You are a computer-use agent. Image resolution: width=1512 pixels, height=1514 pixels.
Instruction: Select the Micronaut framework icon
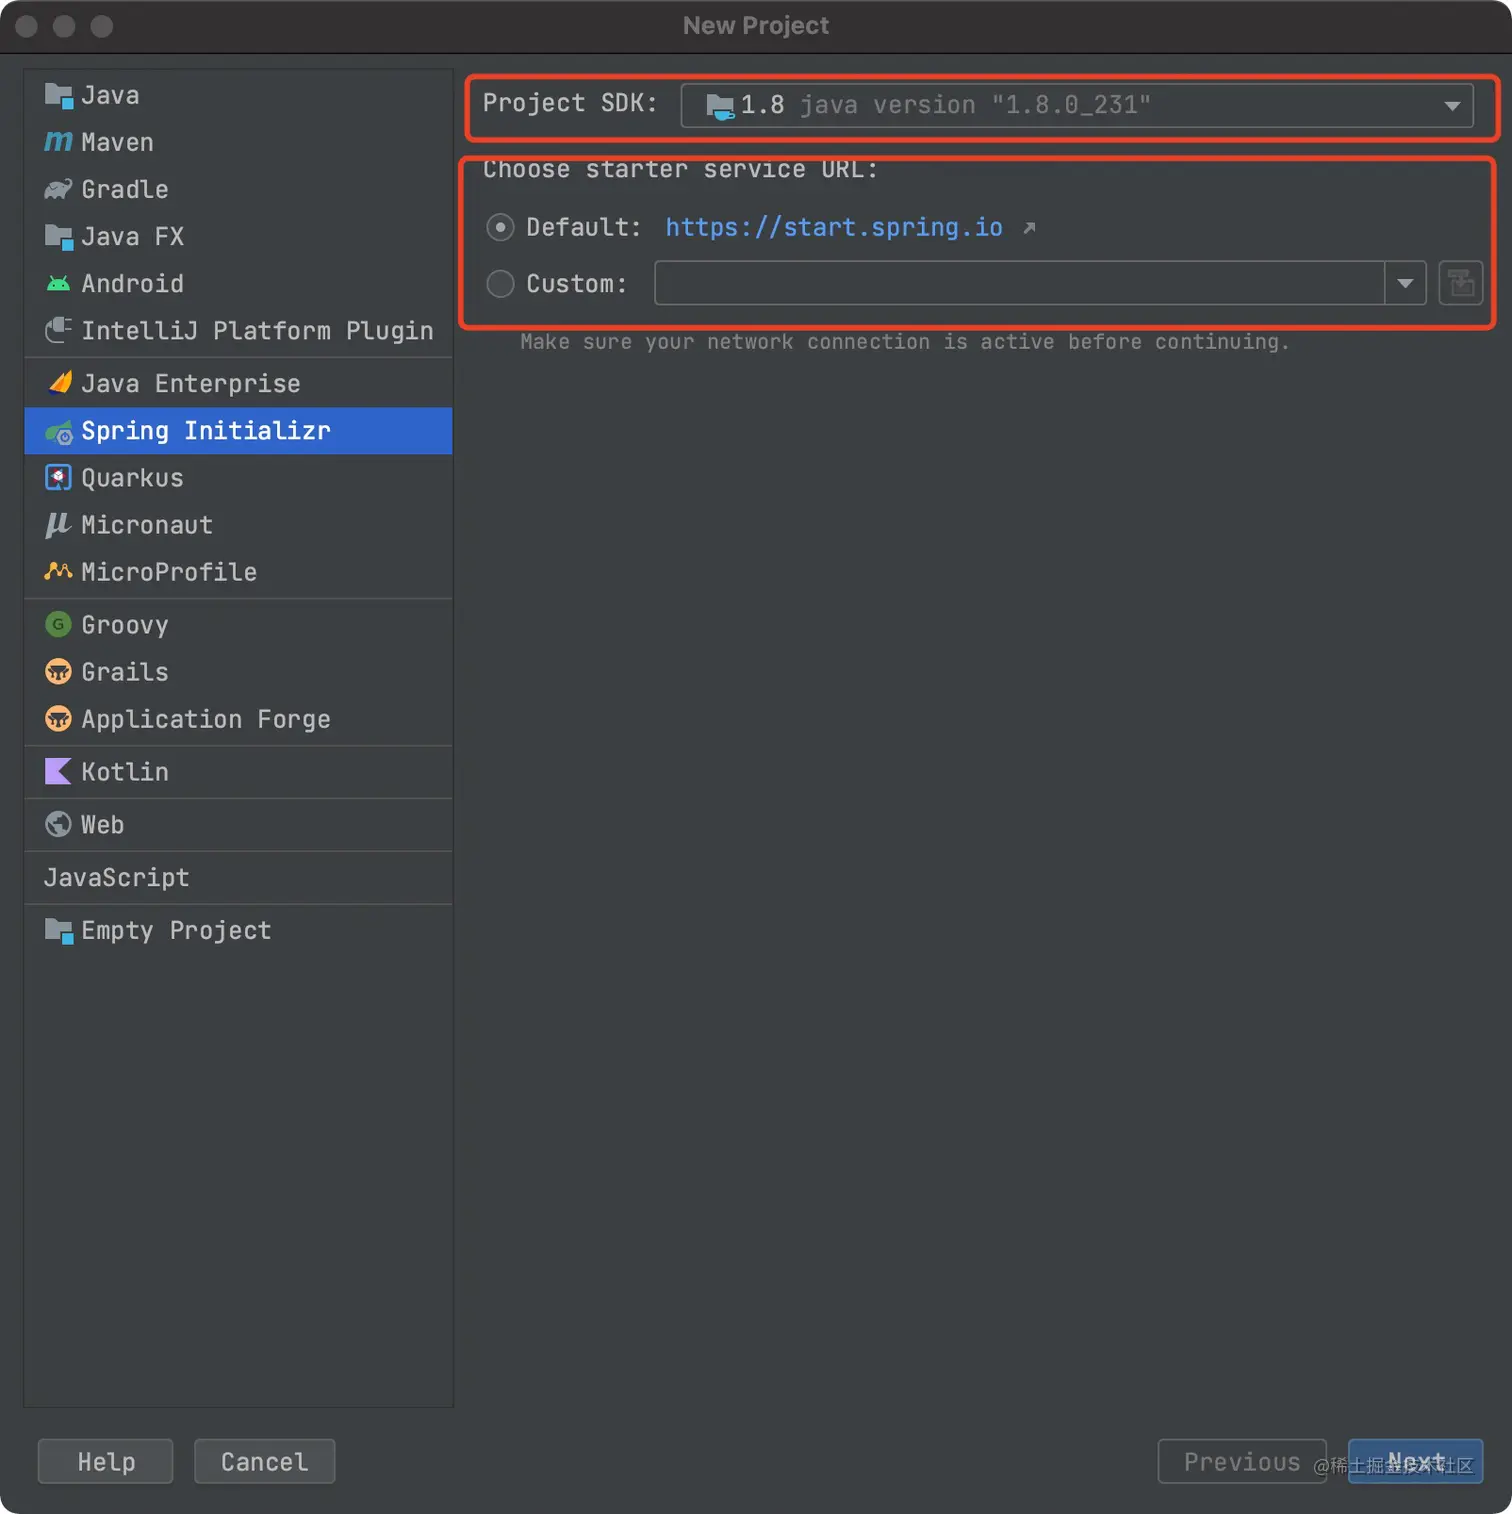click(57, 524)
